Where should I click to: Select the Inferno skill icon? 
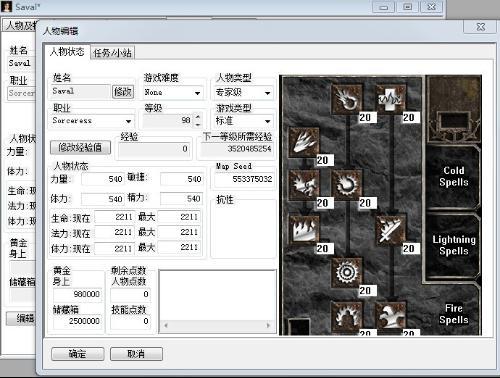tap(303, 142)
